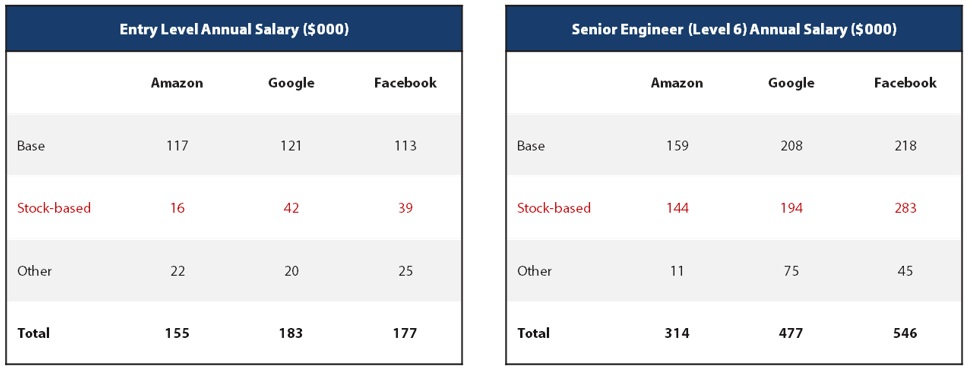The height and width of the screenshot is (374, 970).
Task: Click Amazon senior stock-based value 144
Action: [677, 208]
